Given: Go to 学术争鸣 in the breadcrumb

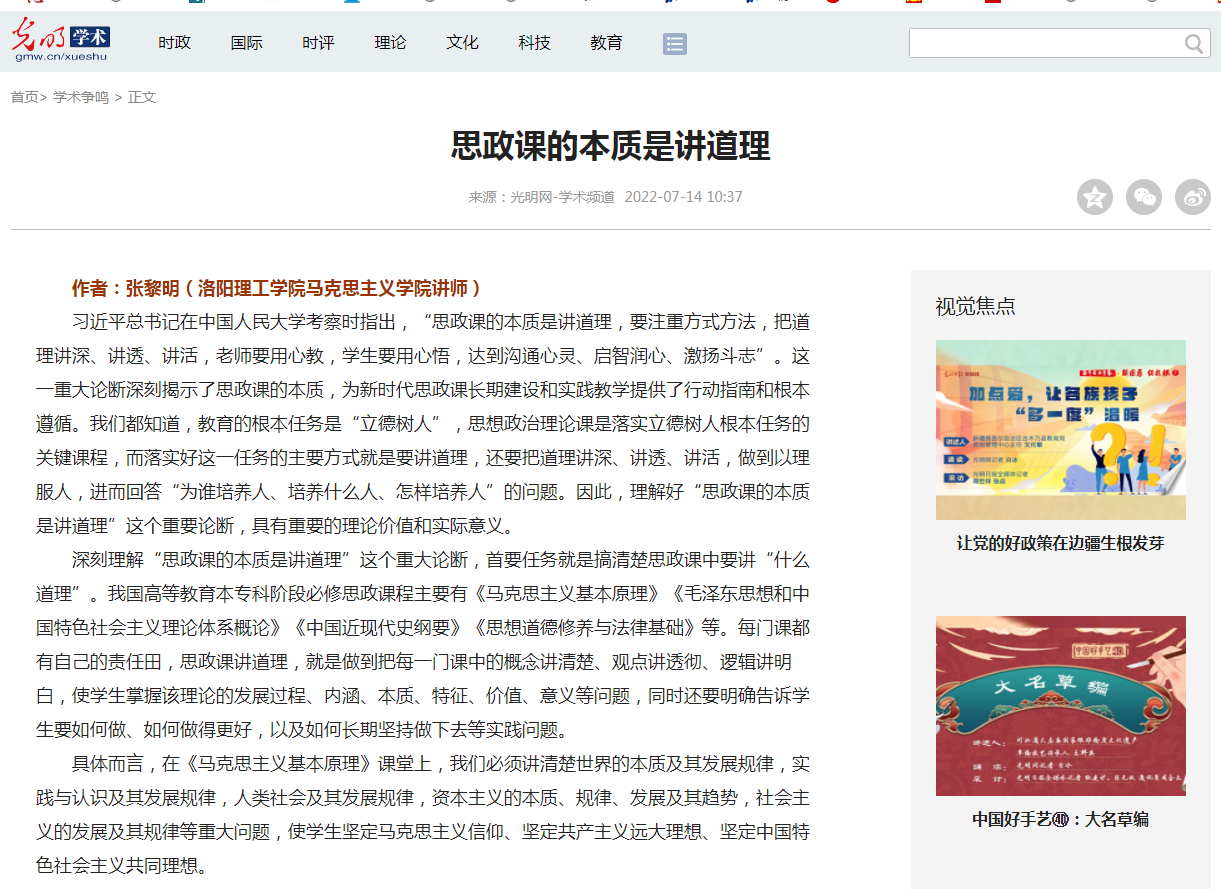Looking at the screenshot, I should pos(81,97).
